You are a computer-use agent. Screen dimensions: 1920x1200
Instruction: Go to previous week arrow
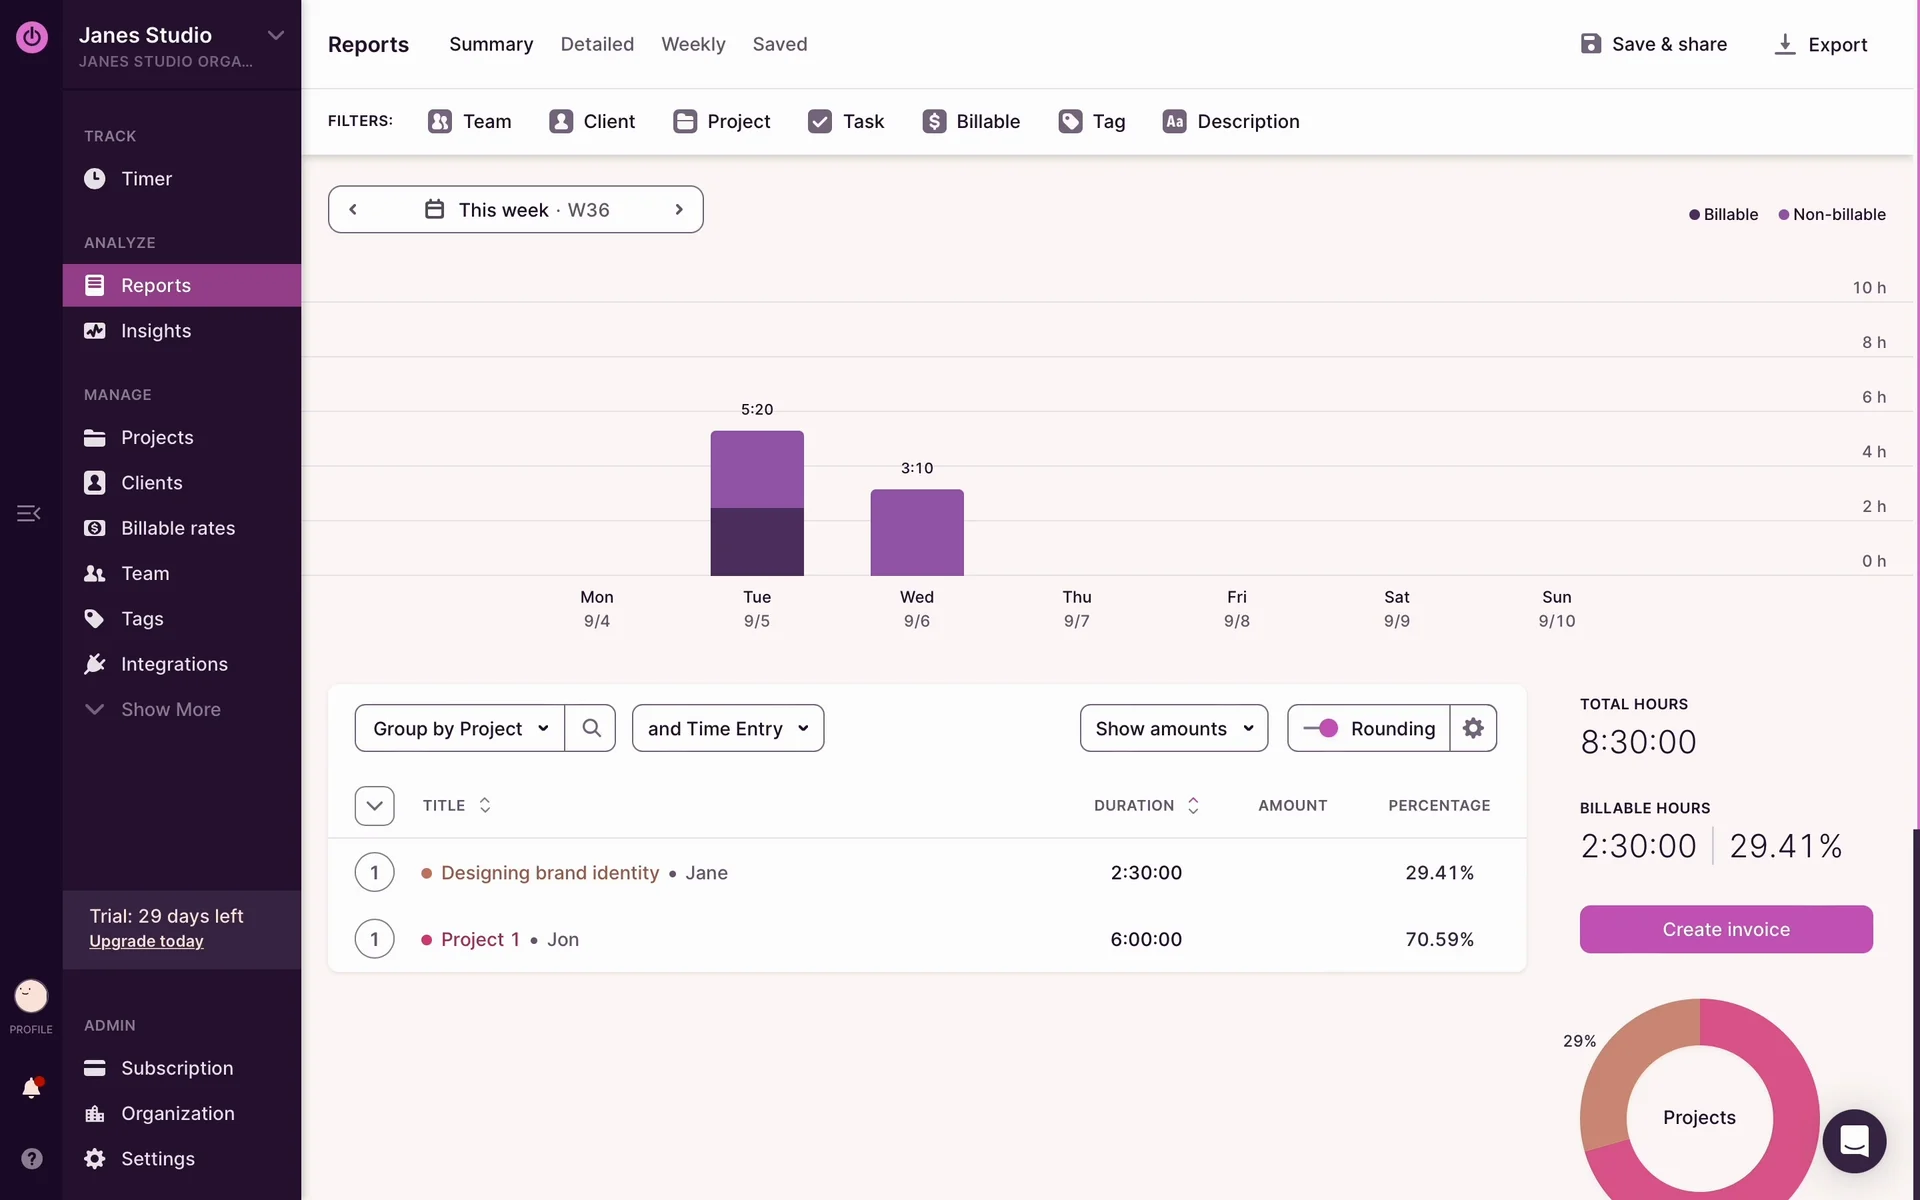(353, 210)
